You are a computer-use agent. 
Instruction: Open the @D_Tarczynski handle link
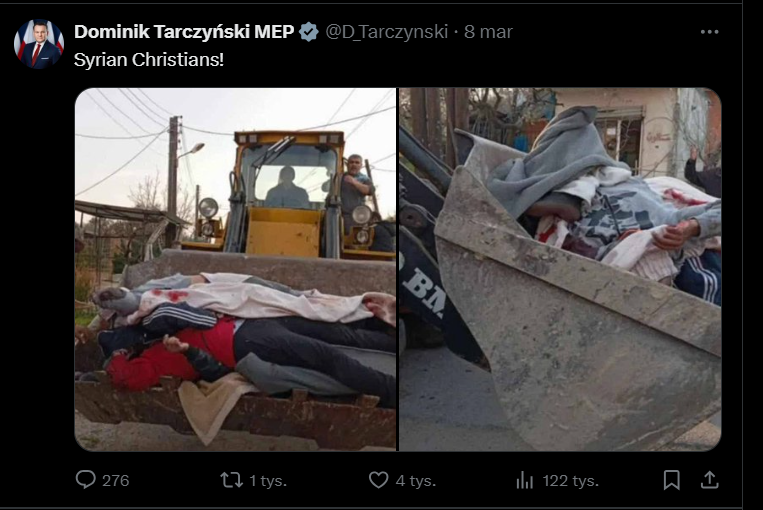click(387, 32)
